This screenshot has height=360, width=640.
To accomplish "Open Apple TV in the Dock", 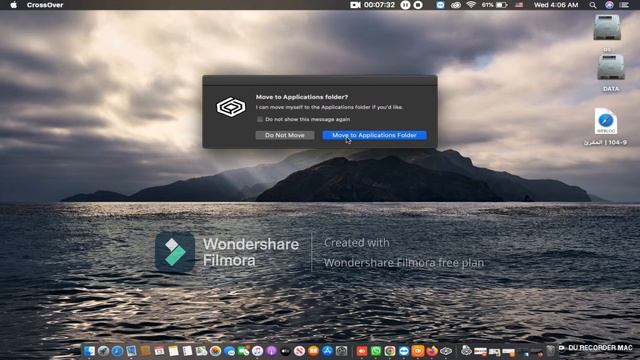I will pos(285,351).
